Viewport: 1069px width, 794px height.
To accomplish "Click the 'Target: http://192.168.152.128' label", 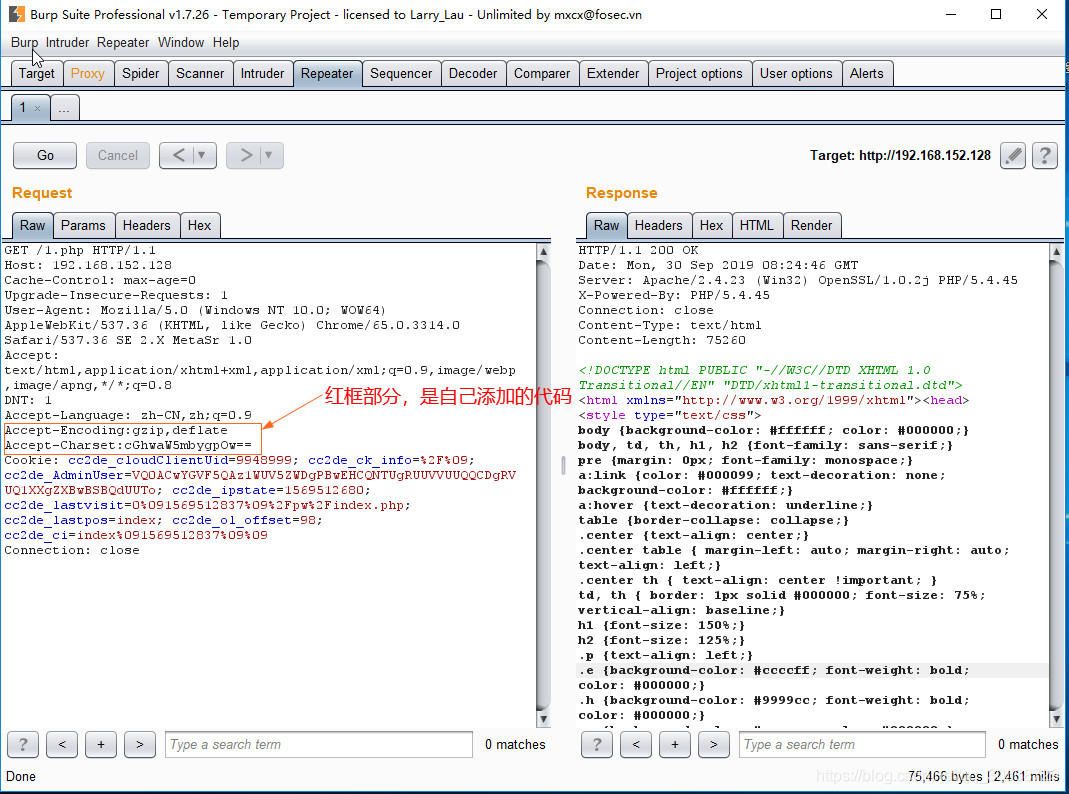I will [x=900, y=155].
